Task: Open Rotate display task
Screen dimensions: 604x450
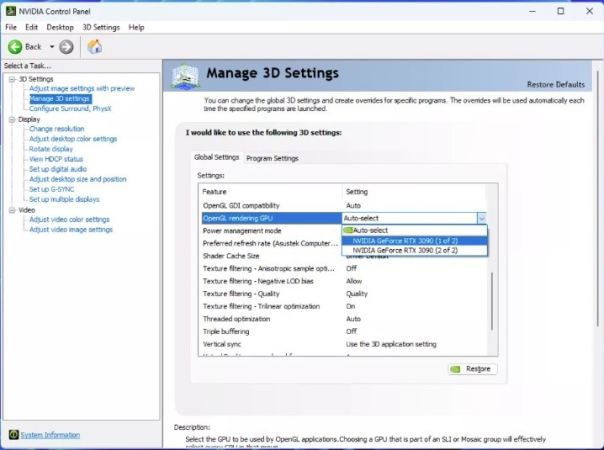Action: click(51, 149)
